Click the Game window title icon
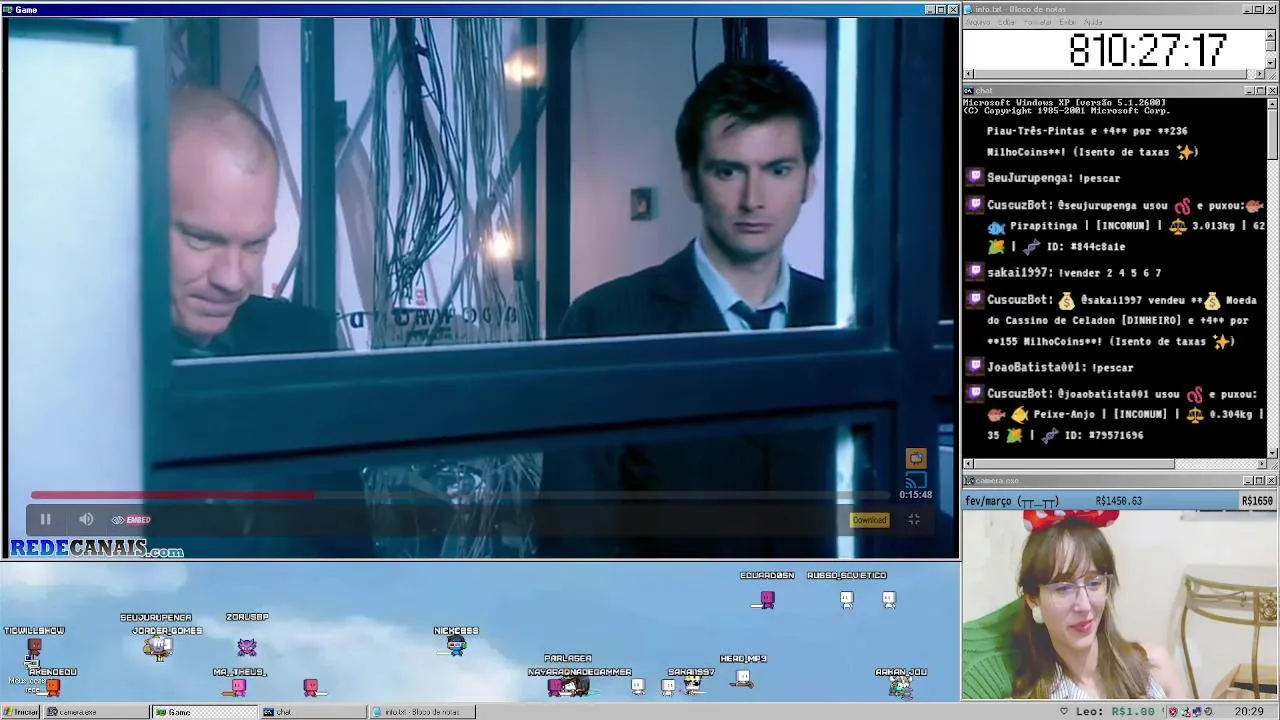This screenshot has height=720, width=1280. (8, 9)
